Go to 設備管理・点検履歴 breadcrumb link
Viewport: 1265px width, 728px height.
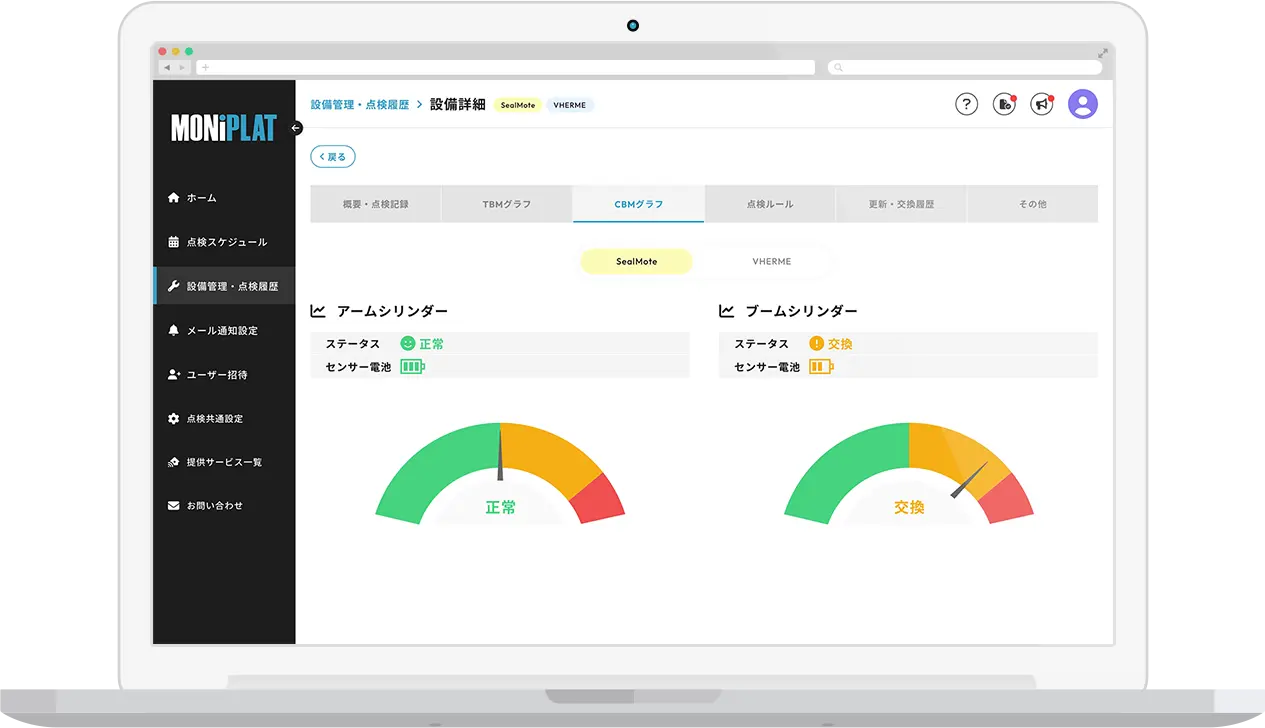point(360,104)
